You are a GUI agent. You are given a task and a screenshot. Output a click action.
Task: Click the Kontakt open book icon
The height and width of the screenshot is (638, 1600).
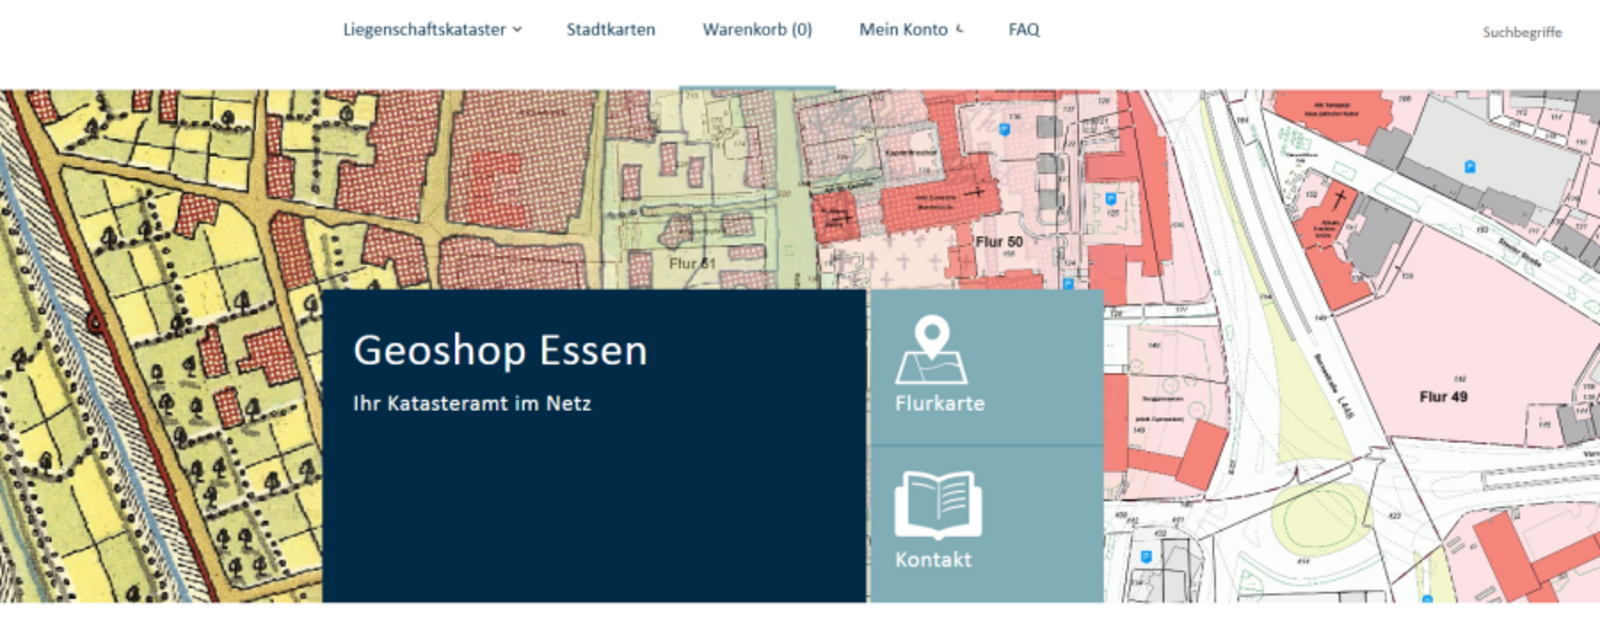click(x=938, y=504)
